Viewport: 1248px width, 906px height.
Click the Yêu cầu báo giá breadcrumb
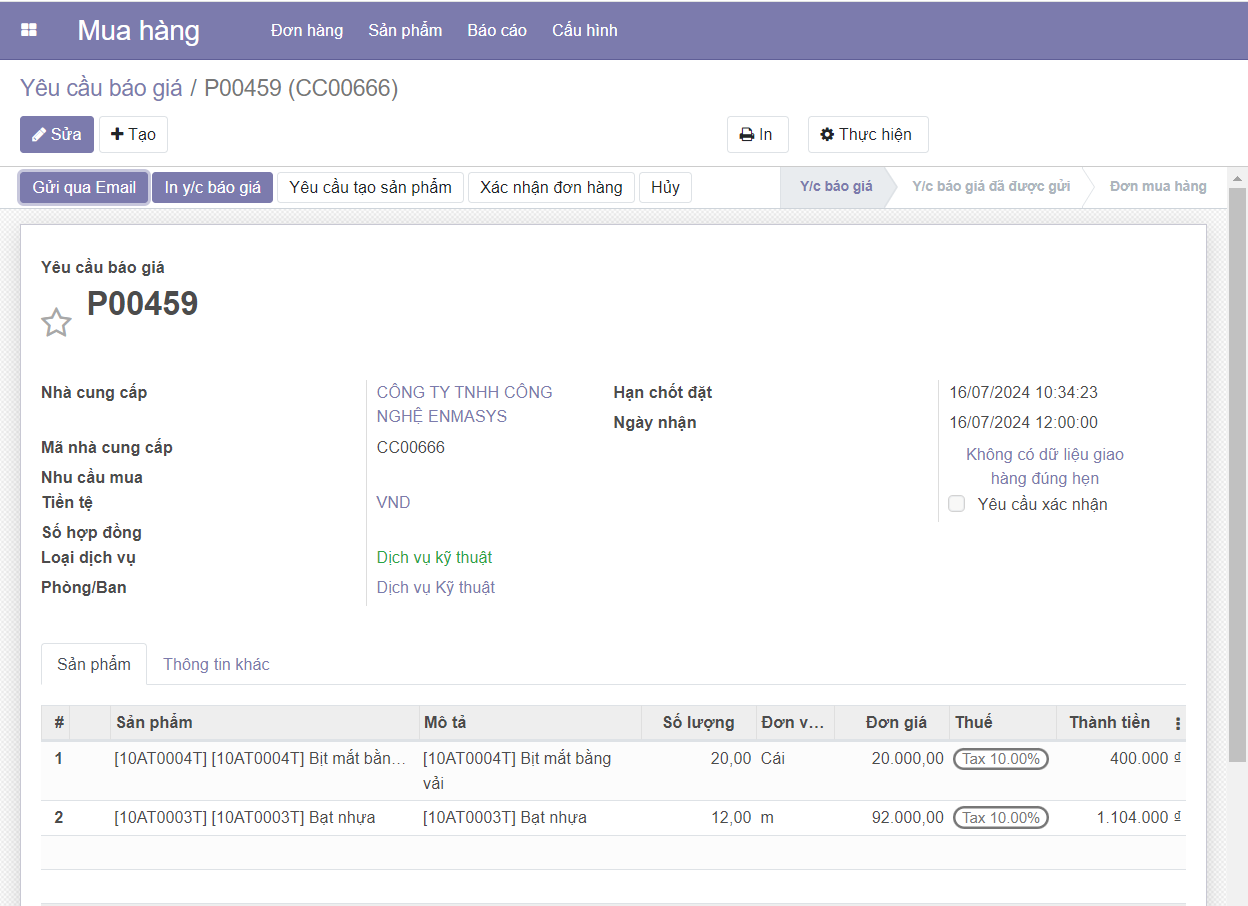point(101,88)
